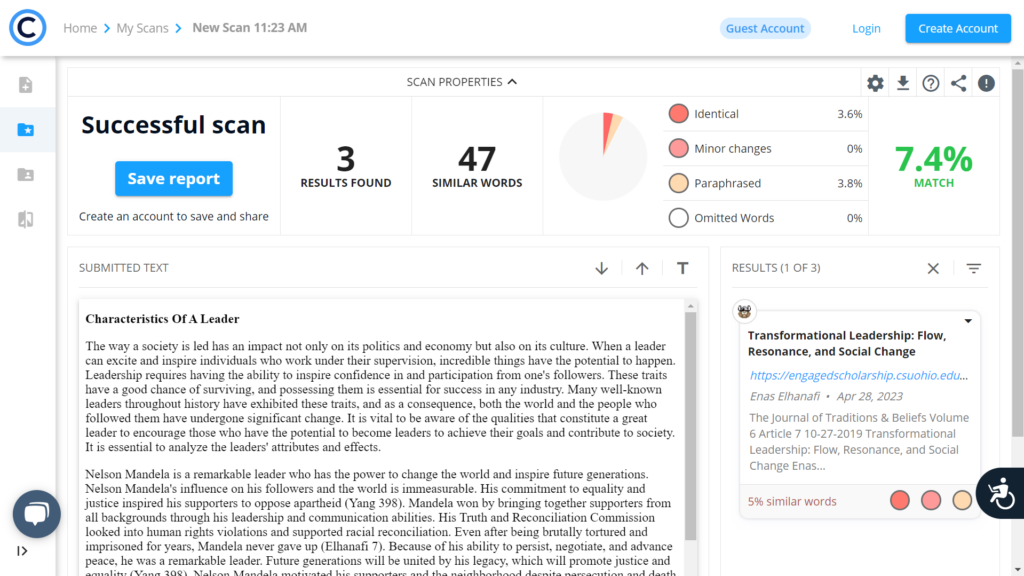Expand the Transformational Leadership result card menu
1024x576 pixels.
tap(968, 321)
